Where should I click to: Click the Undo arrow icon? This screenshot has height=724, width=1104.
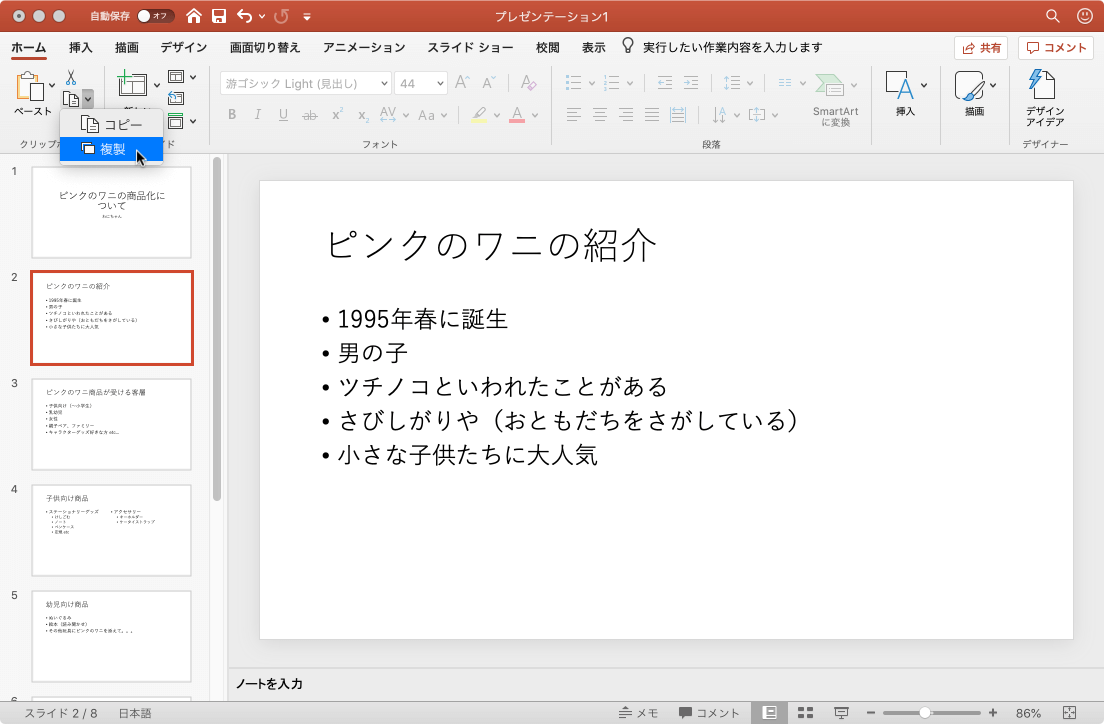(245, 16)
